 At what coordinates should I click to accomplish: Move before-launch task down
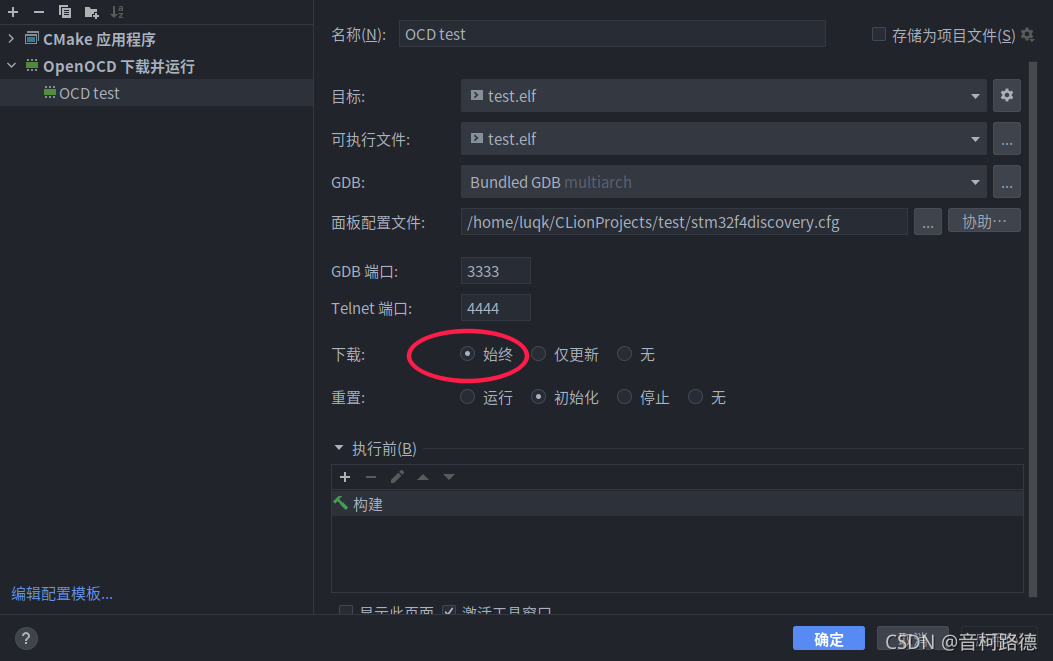[x=449, y=477]
